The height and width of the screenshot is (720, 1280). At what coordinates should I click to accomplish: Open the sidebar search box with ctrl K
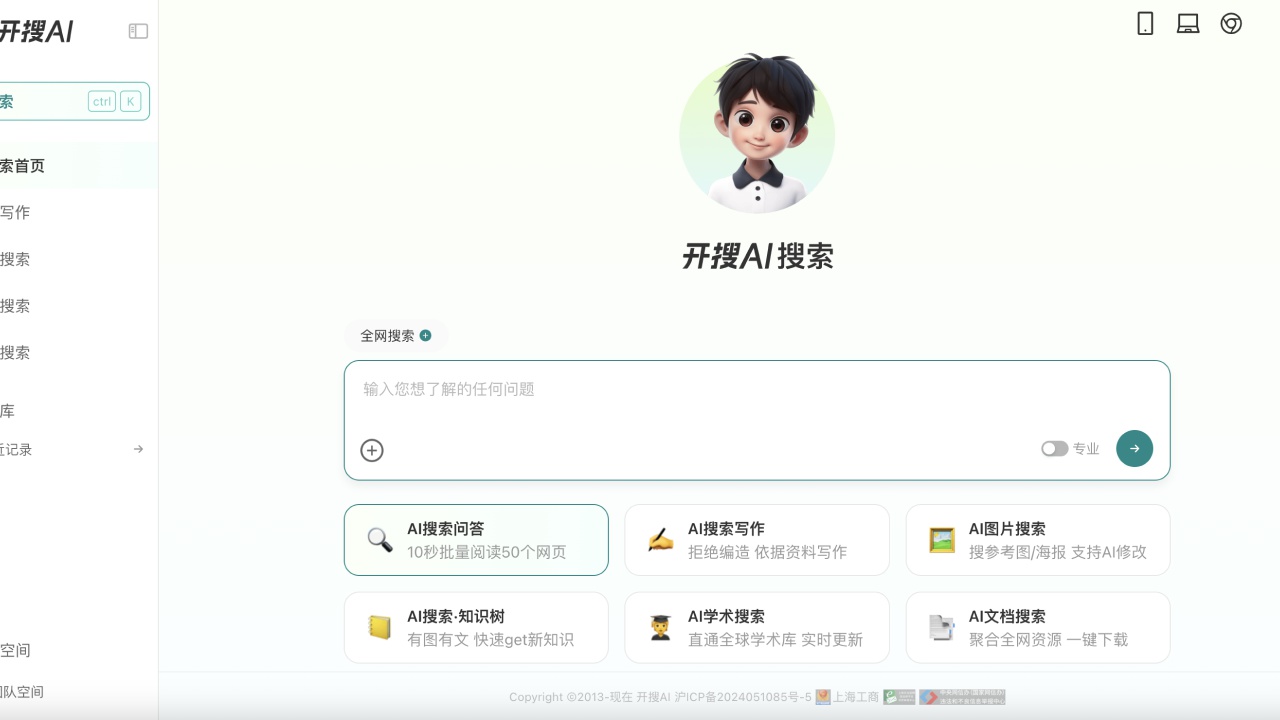[x=72, y=101]
